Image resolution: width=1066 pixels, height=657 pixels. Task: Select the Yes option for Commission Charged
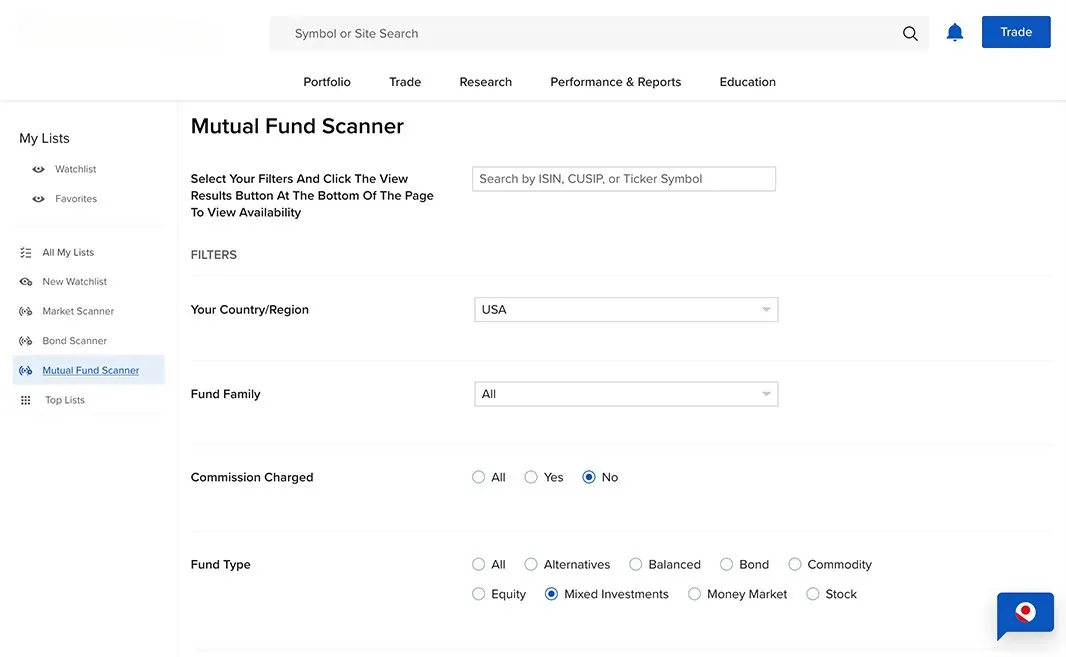(531, 476)
